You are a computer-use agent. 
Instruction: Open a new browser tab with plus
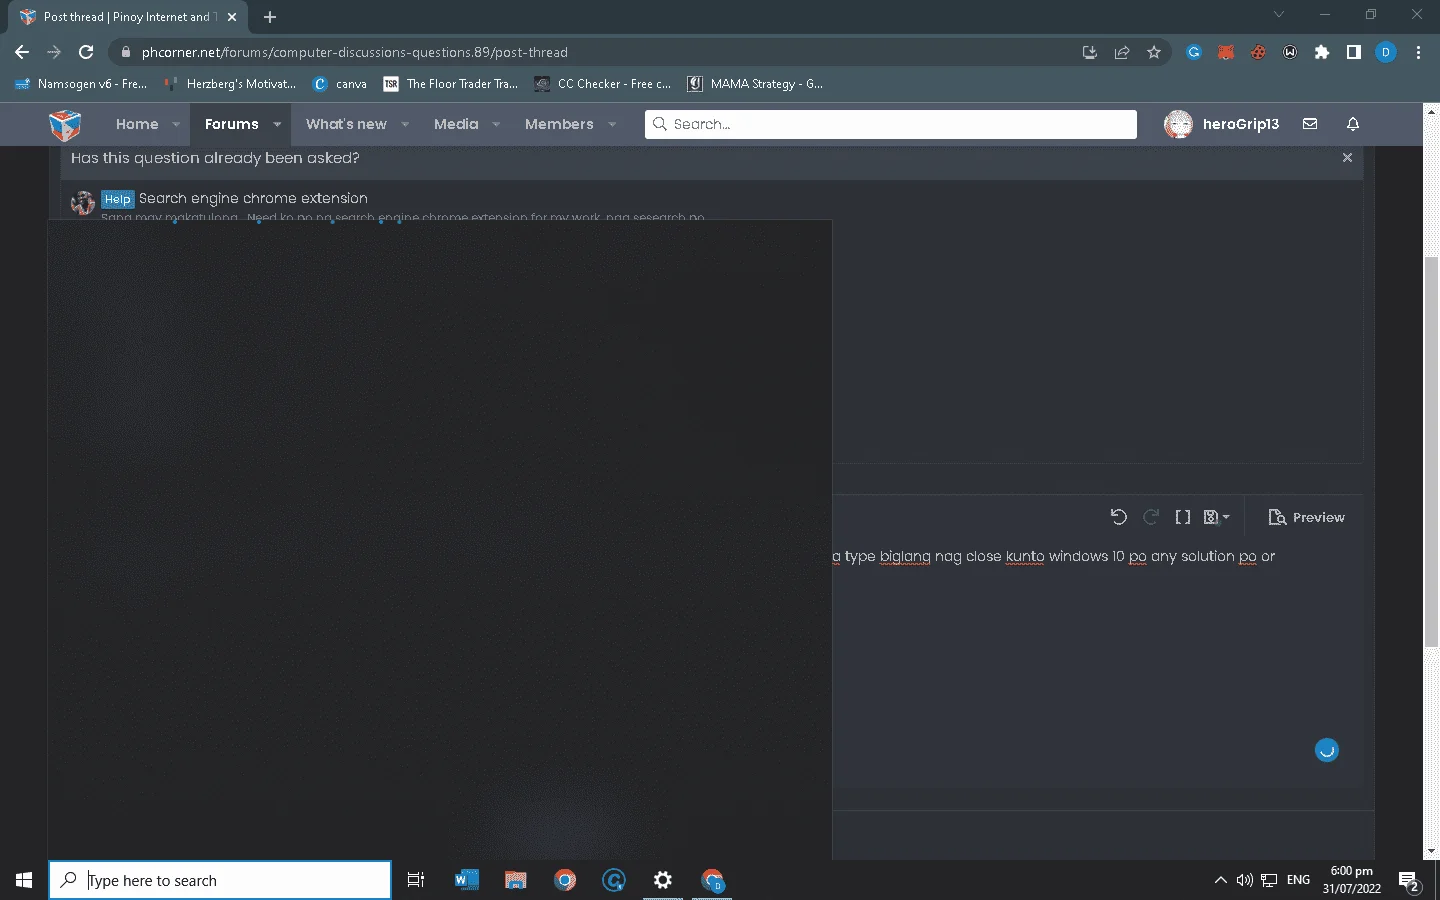point(270,17)
